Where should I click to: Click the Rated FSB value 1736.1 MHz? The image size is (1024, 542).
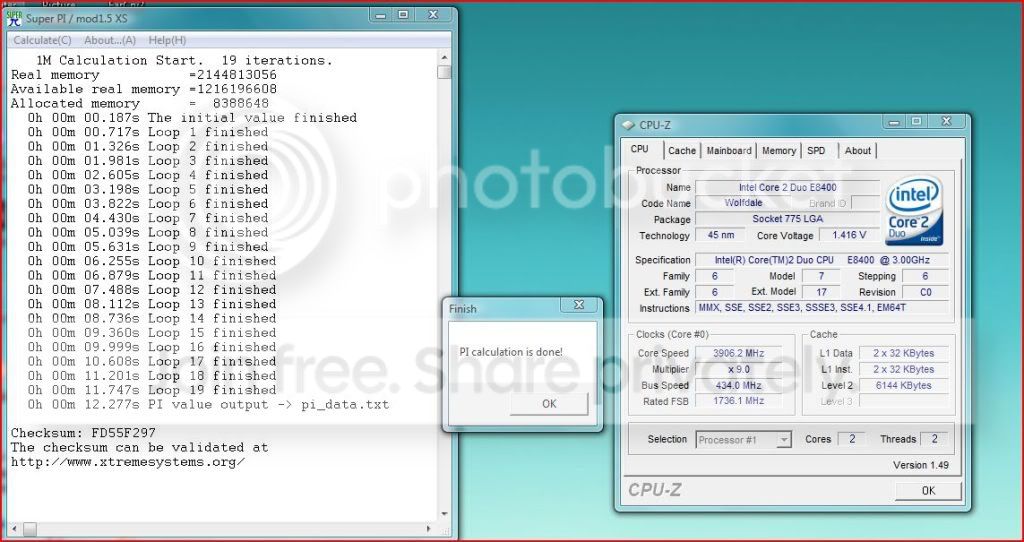tap(738, 401)
